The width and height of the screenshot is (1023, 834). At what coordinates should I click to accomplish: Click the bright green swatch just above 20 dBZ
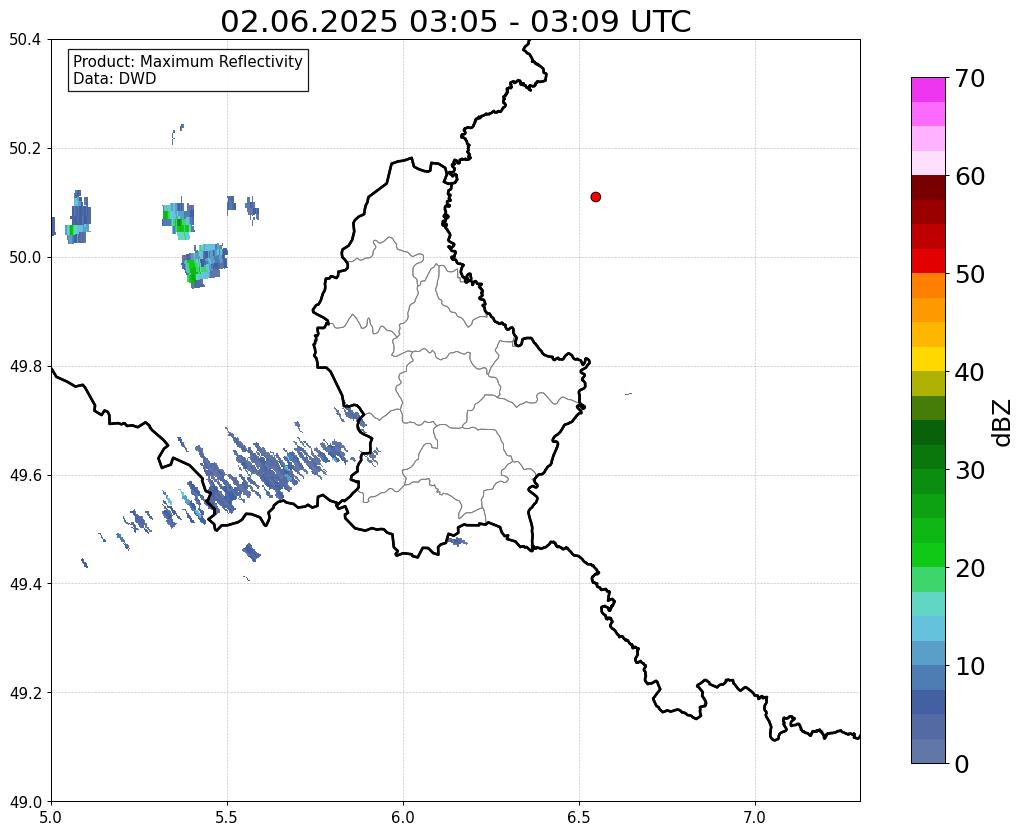click(928, 555)
